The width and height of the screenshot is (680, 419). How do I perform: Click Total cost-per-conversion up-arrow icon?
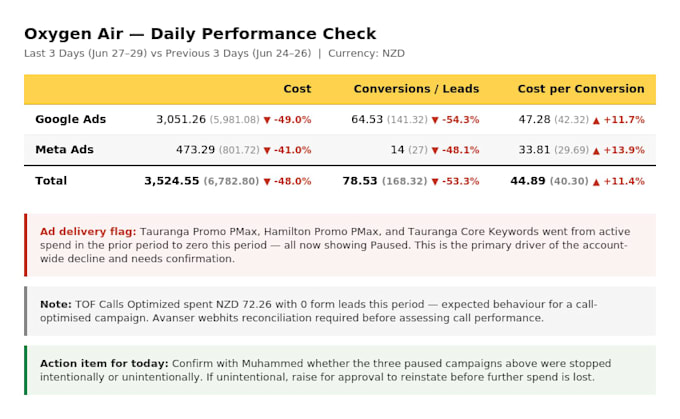[x=596, y=182]
